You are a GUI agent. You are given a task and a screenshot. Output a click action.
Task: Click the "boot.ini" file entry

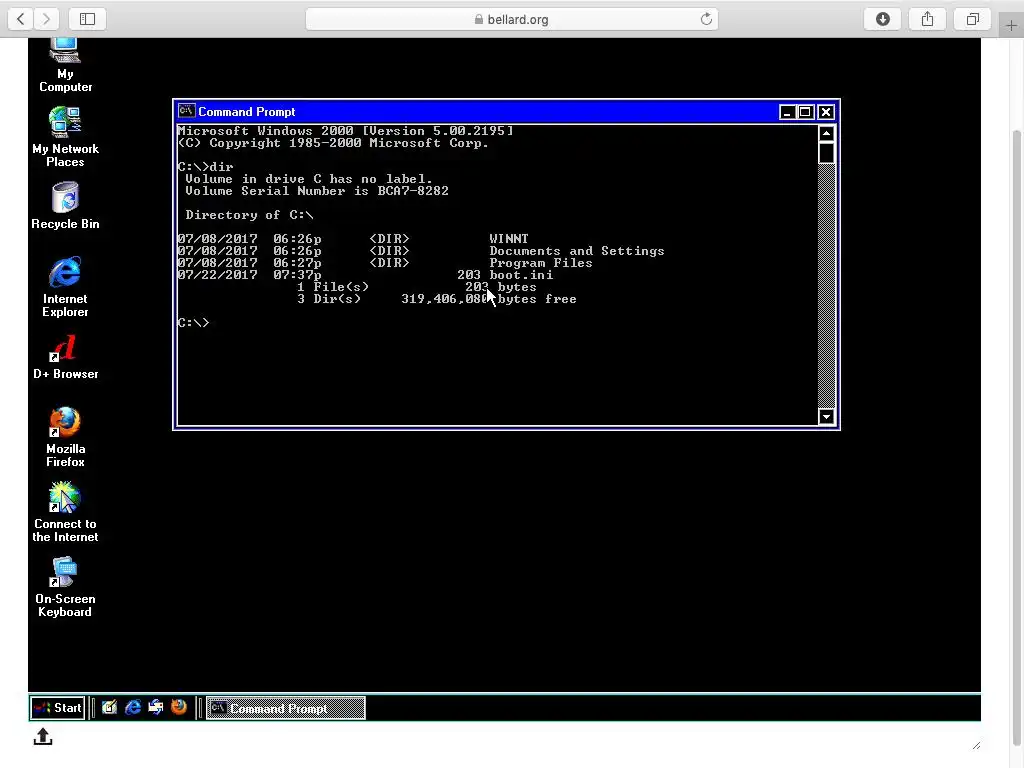[x=521, y=275]
